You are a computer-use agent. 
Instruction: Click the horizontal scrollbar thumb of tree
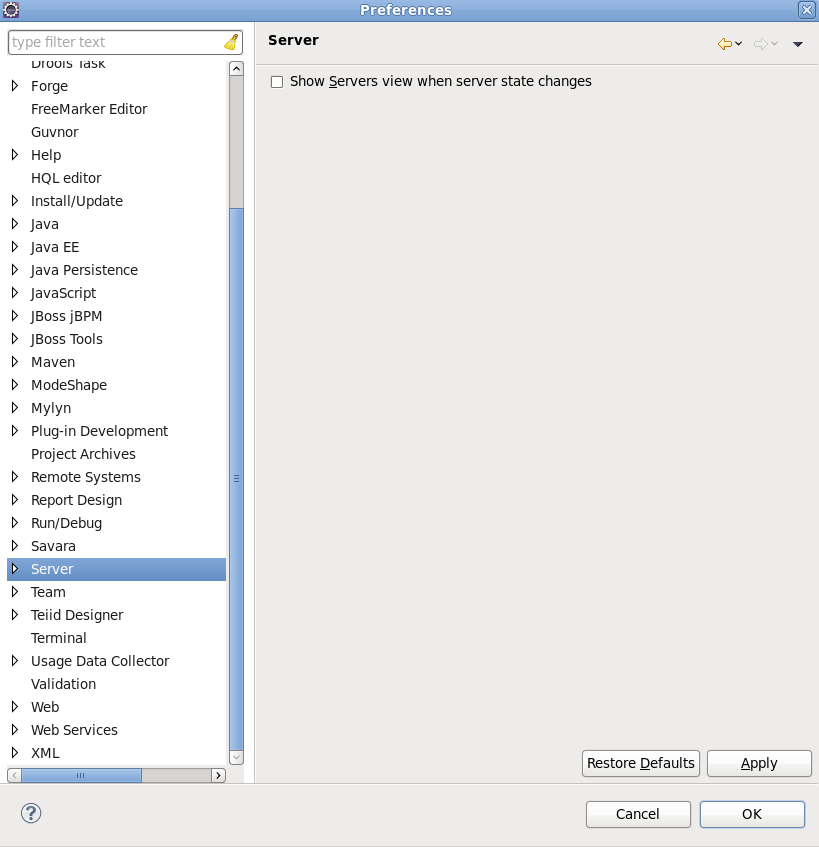81,776
